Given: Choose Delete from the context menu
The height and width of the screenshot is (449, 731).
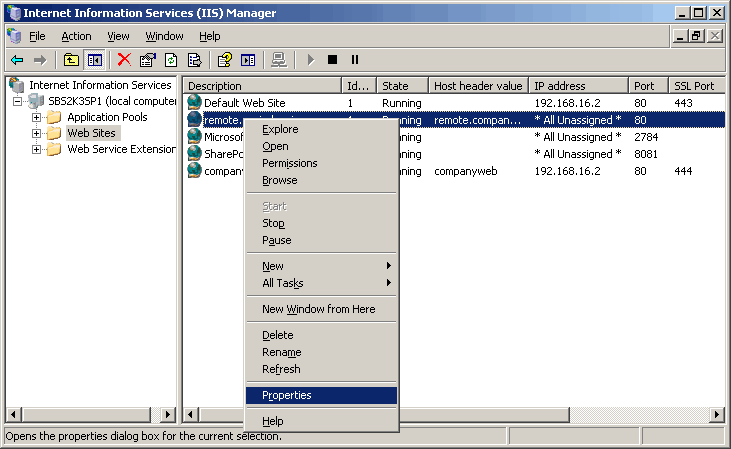Looking at the screenshot, I should (x=322, y=335).
